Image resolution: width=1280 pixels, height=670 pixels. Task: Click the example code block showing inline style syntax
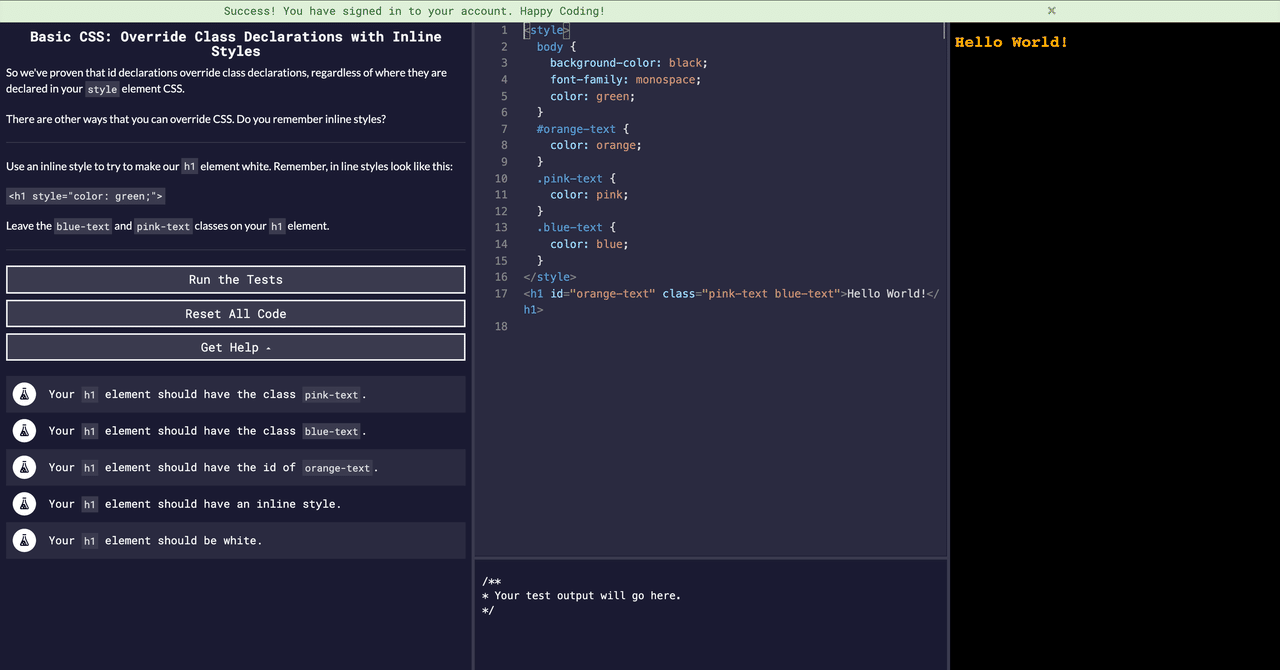point(85,196)
